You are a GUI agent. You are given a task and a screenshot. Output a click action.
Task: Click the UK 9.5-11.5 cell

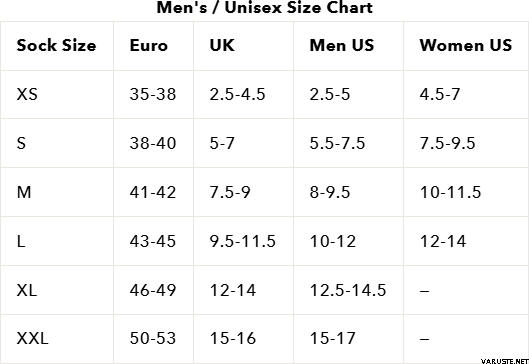tap(243, 241)
